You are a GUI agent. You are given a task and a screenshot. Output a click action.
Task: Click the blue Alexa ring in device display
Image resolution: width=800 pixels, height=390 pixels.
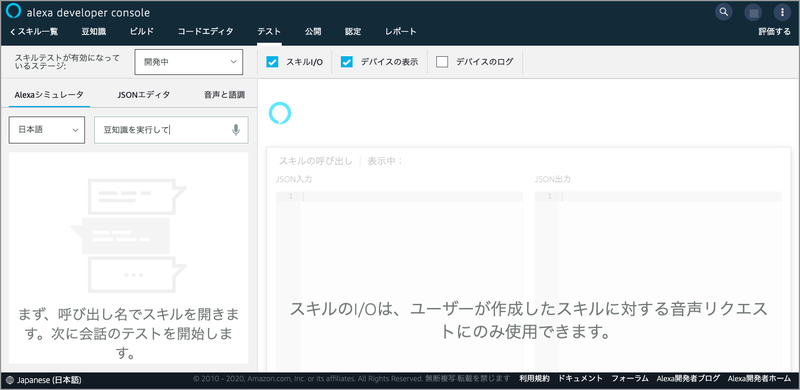point(280,113)
